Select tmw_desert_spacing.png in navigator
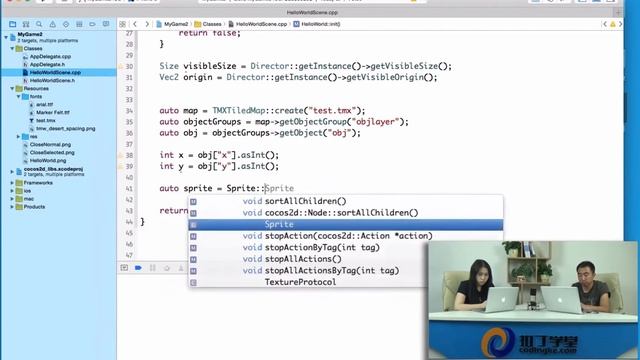Image resolution: width=640 pixels, height=360 pixels. 65,129
